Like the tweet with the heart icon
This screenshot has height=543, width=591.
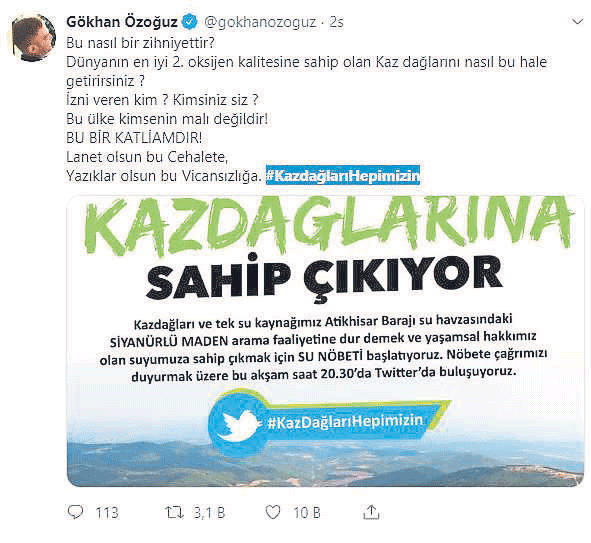pos(273,512)
